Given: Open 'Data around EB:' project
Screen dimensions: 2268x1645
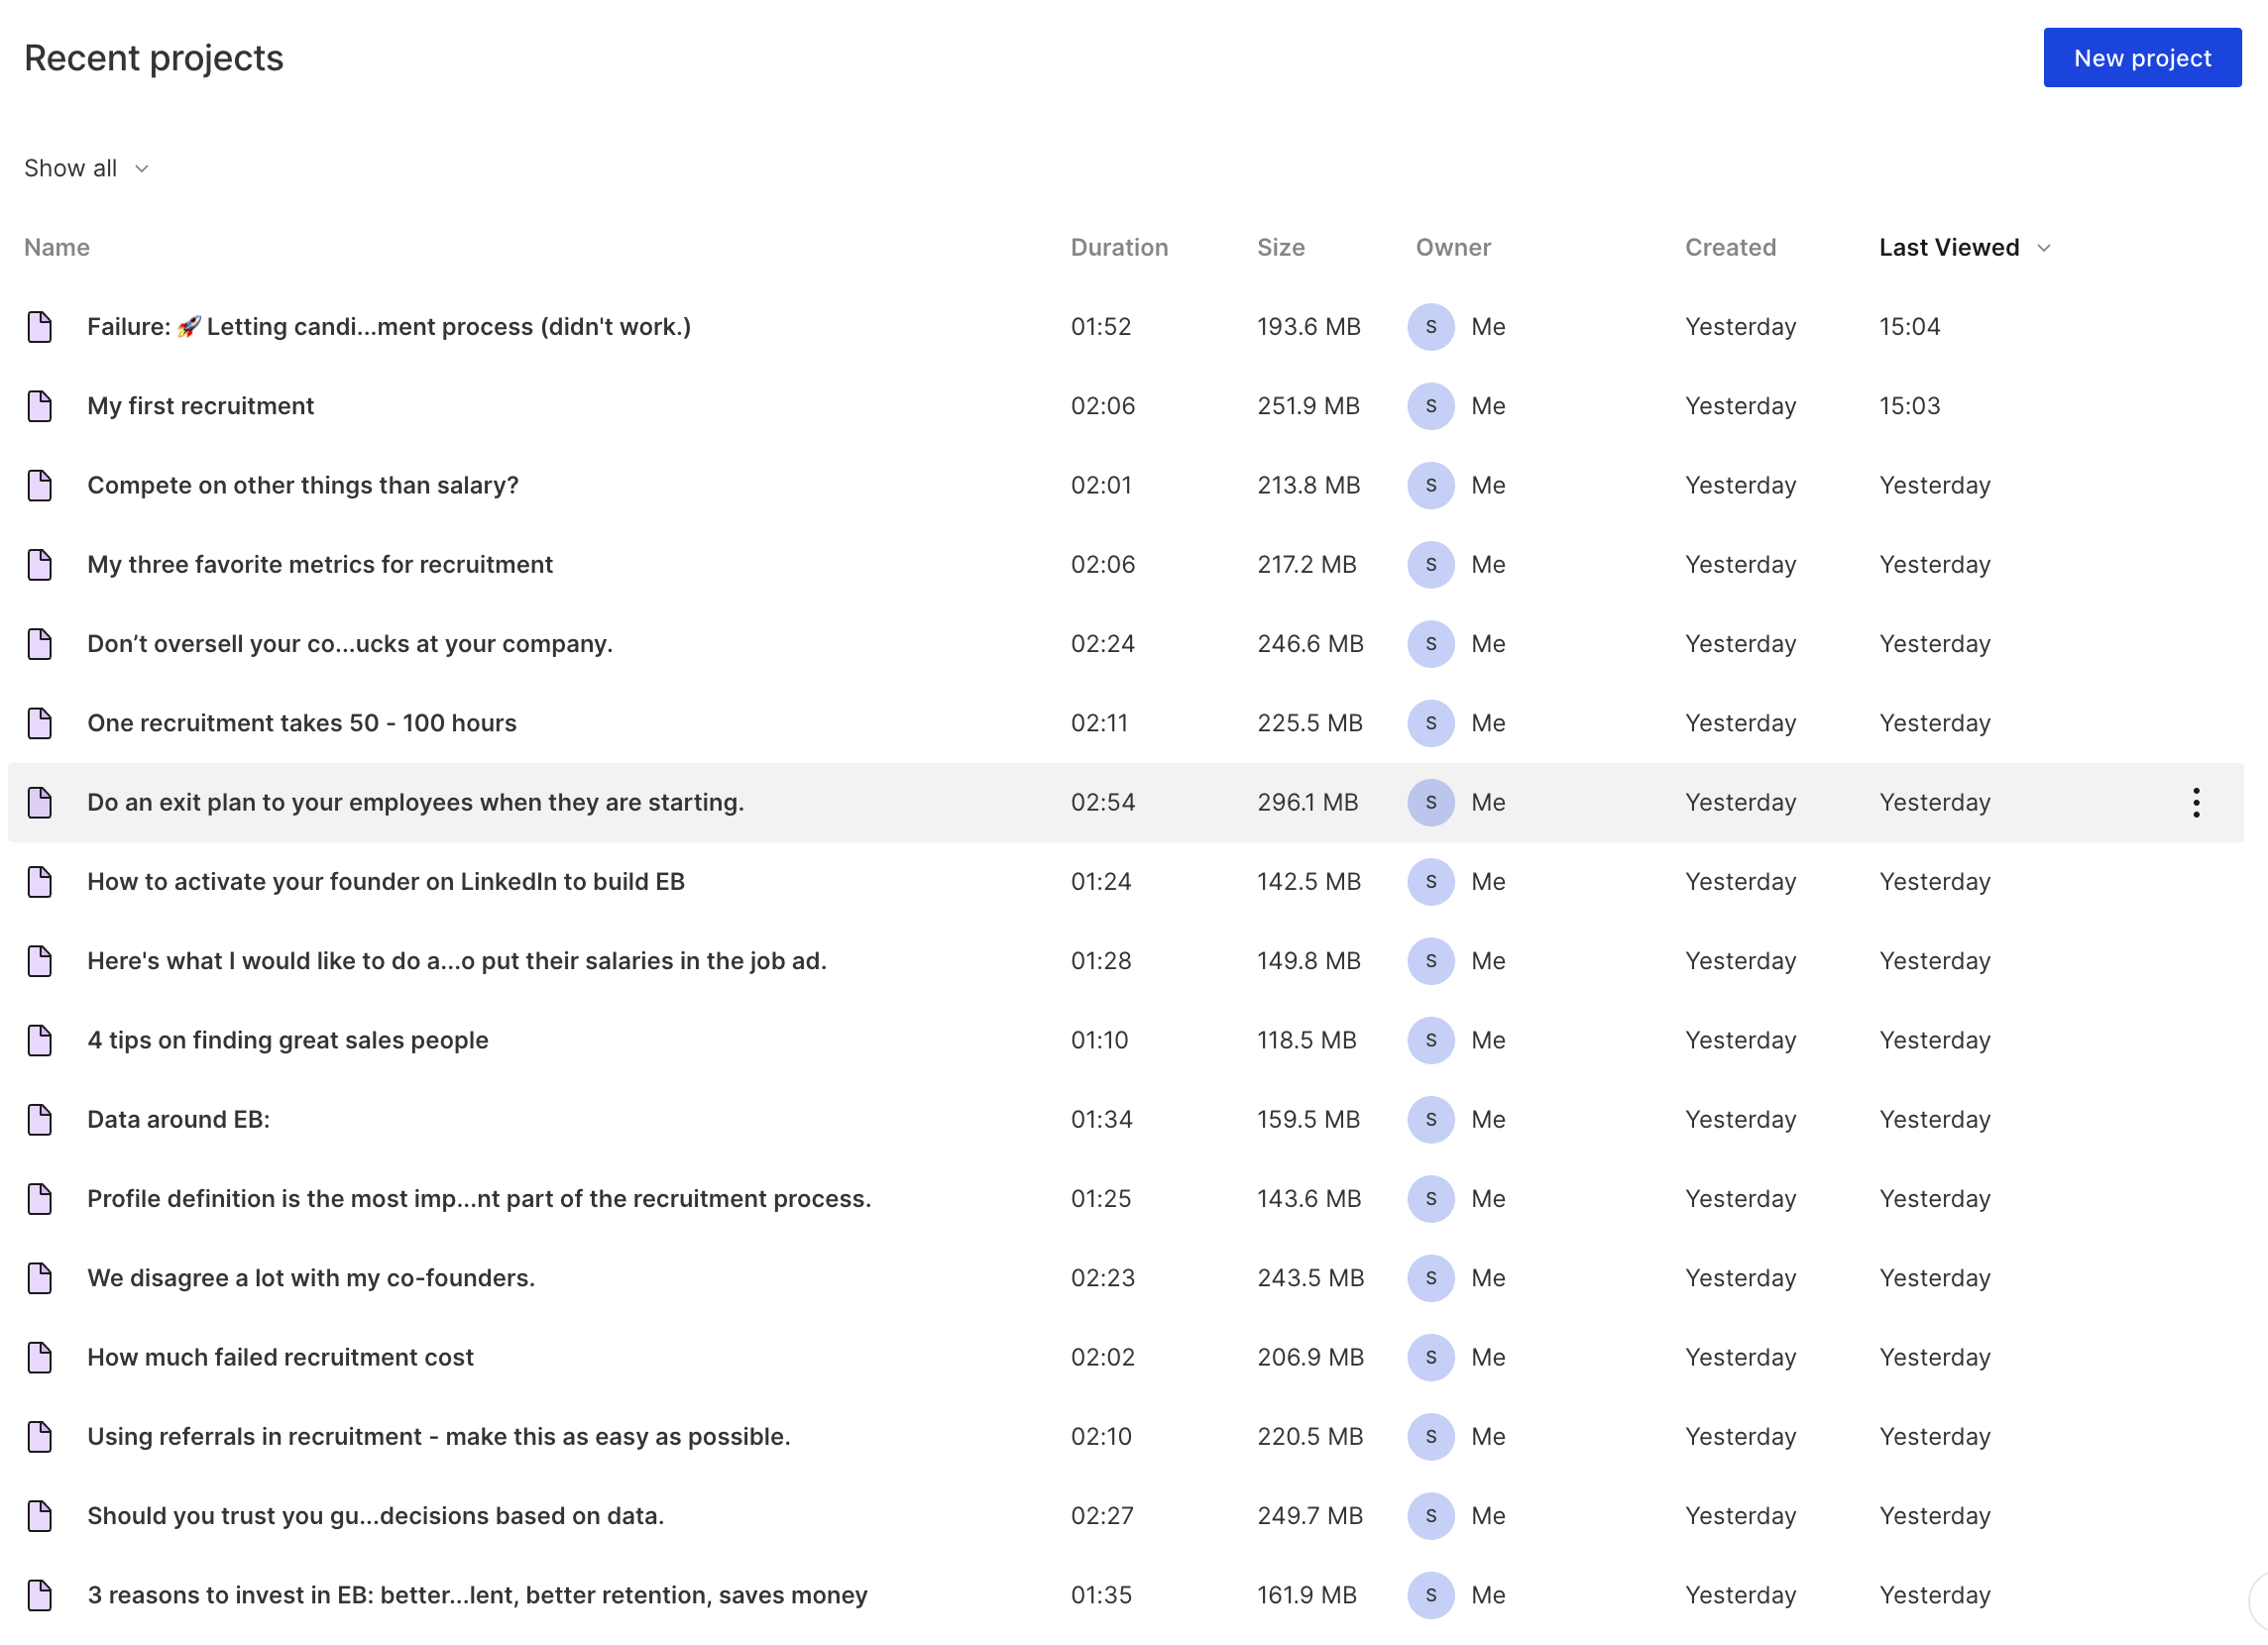Looking at the screenshot, I should 179,1120.
